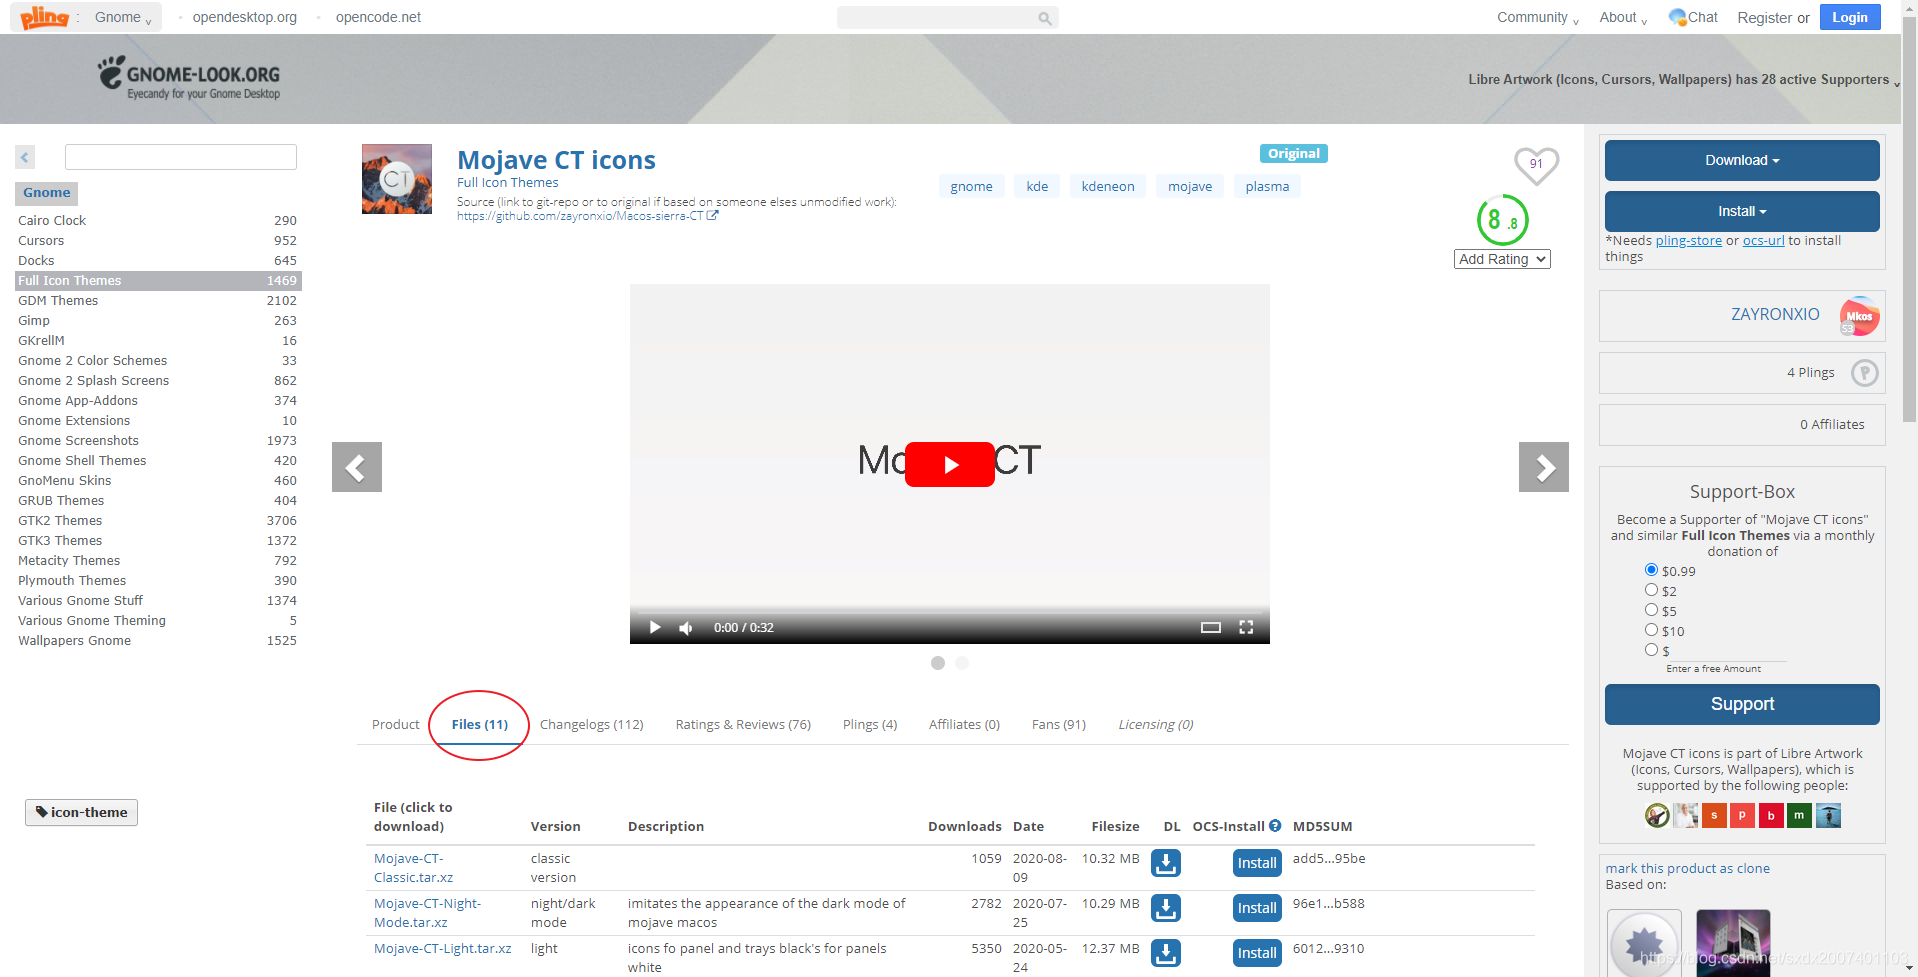Click the green 'm' supporter avatar
The width and height of the screenshot is (1918, 977).
coord(1799,816)
